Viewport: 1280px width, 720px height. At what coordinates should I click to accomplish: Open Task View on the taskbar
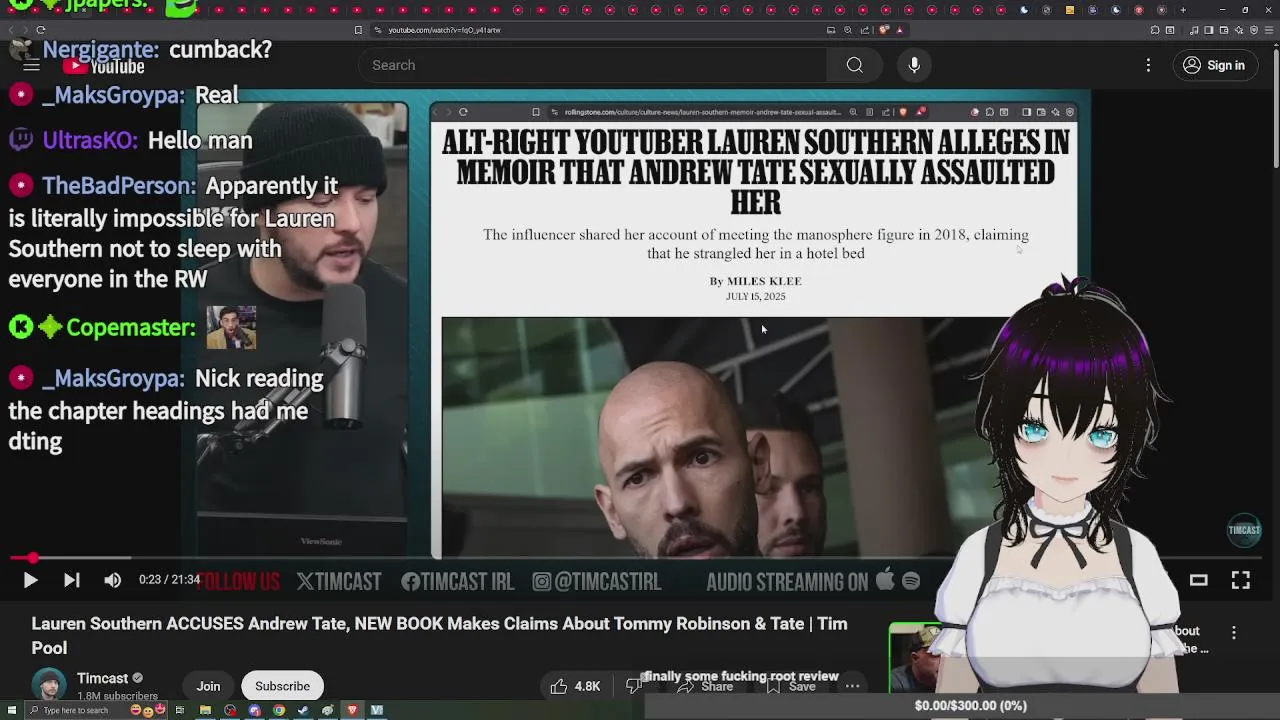pyautogui.click(x=180, y=710)
